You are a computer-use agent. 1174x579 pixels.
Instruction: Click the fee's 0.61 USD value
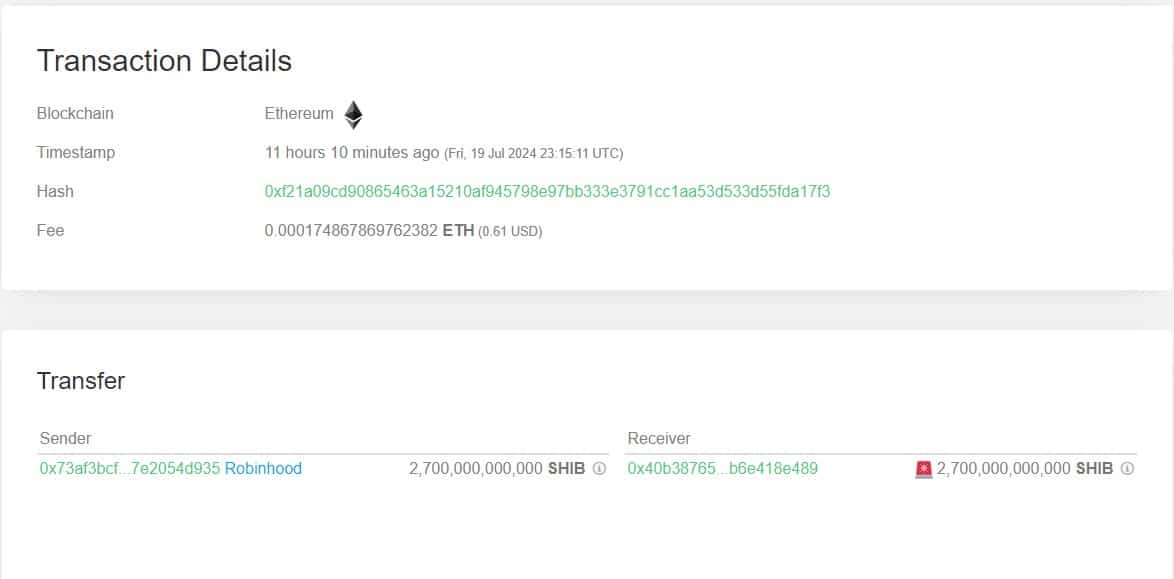(510, 231)
